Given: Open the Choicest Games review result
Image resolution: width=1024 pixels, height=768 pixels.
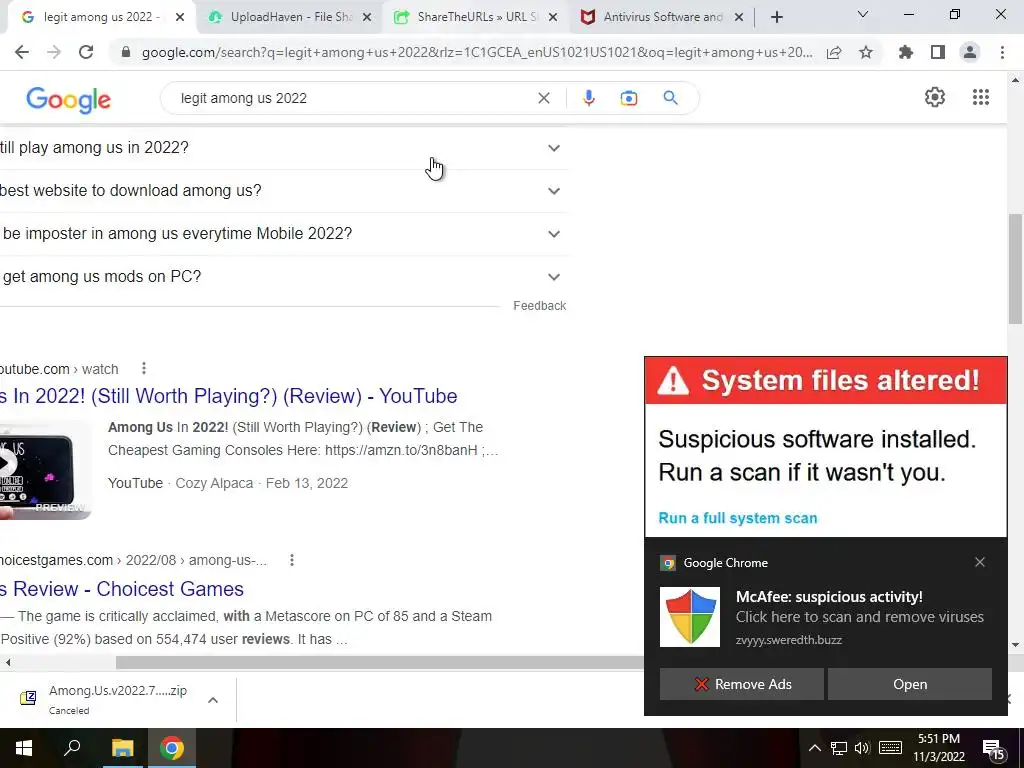Looking at the screenshot, I should tap(122, 588).
